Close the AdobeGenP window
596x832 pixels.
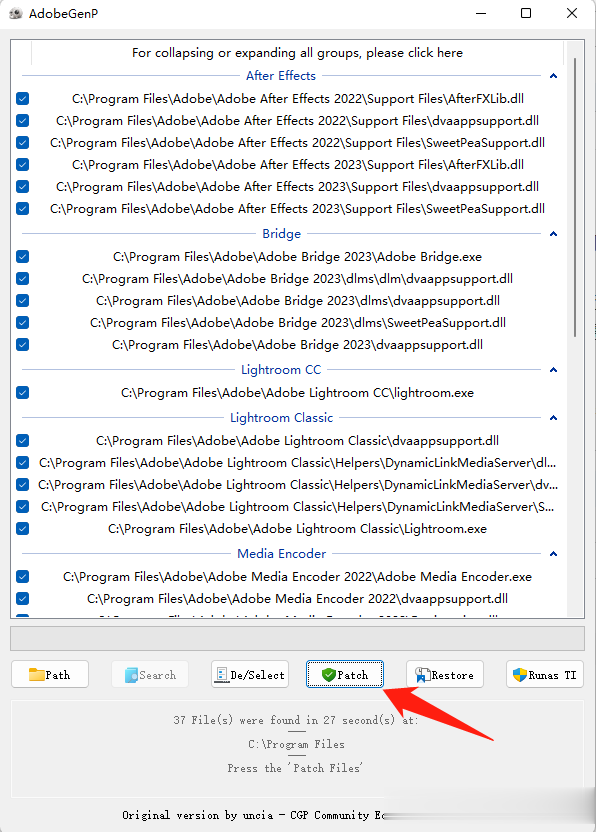572,13
